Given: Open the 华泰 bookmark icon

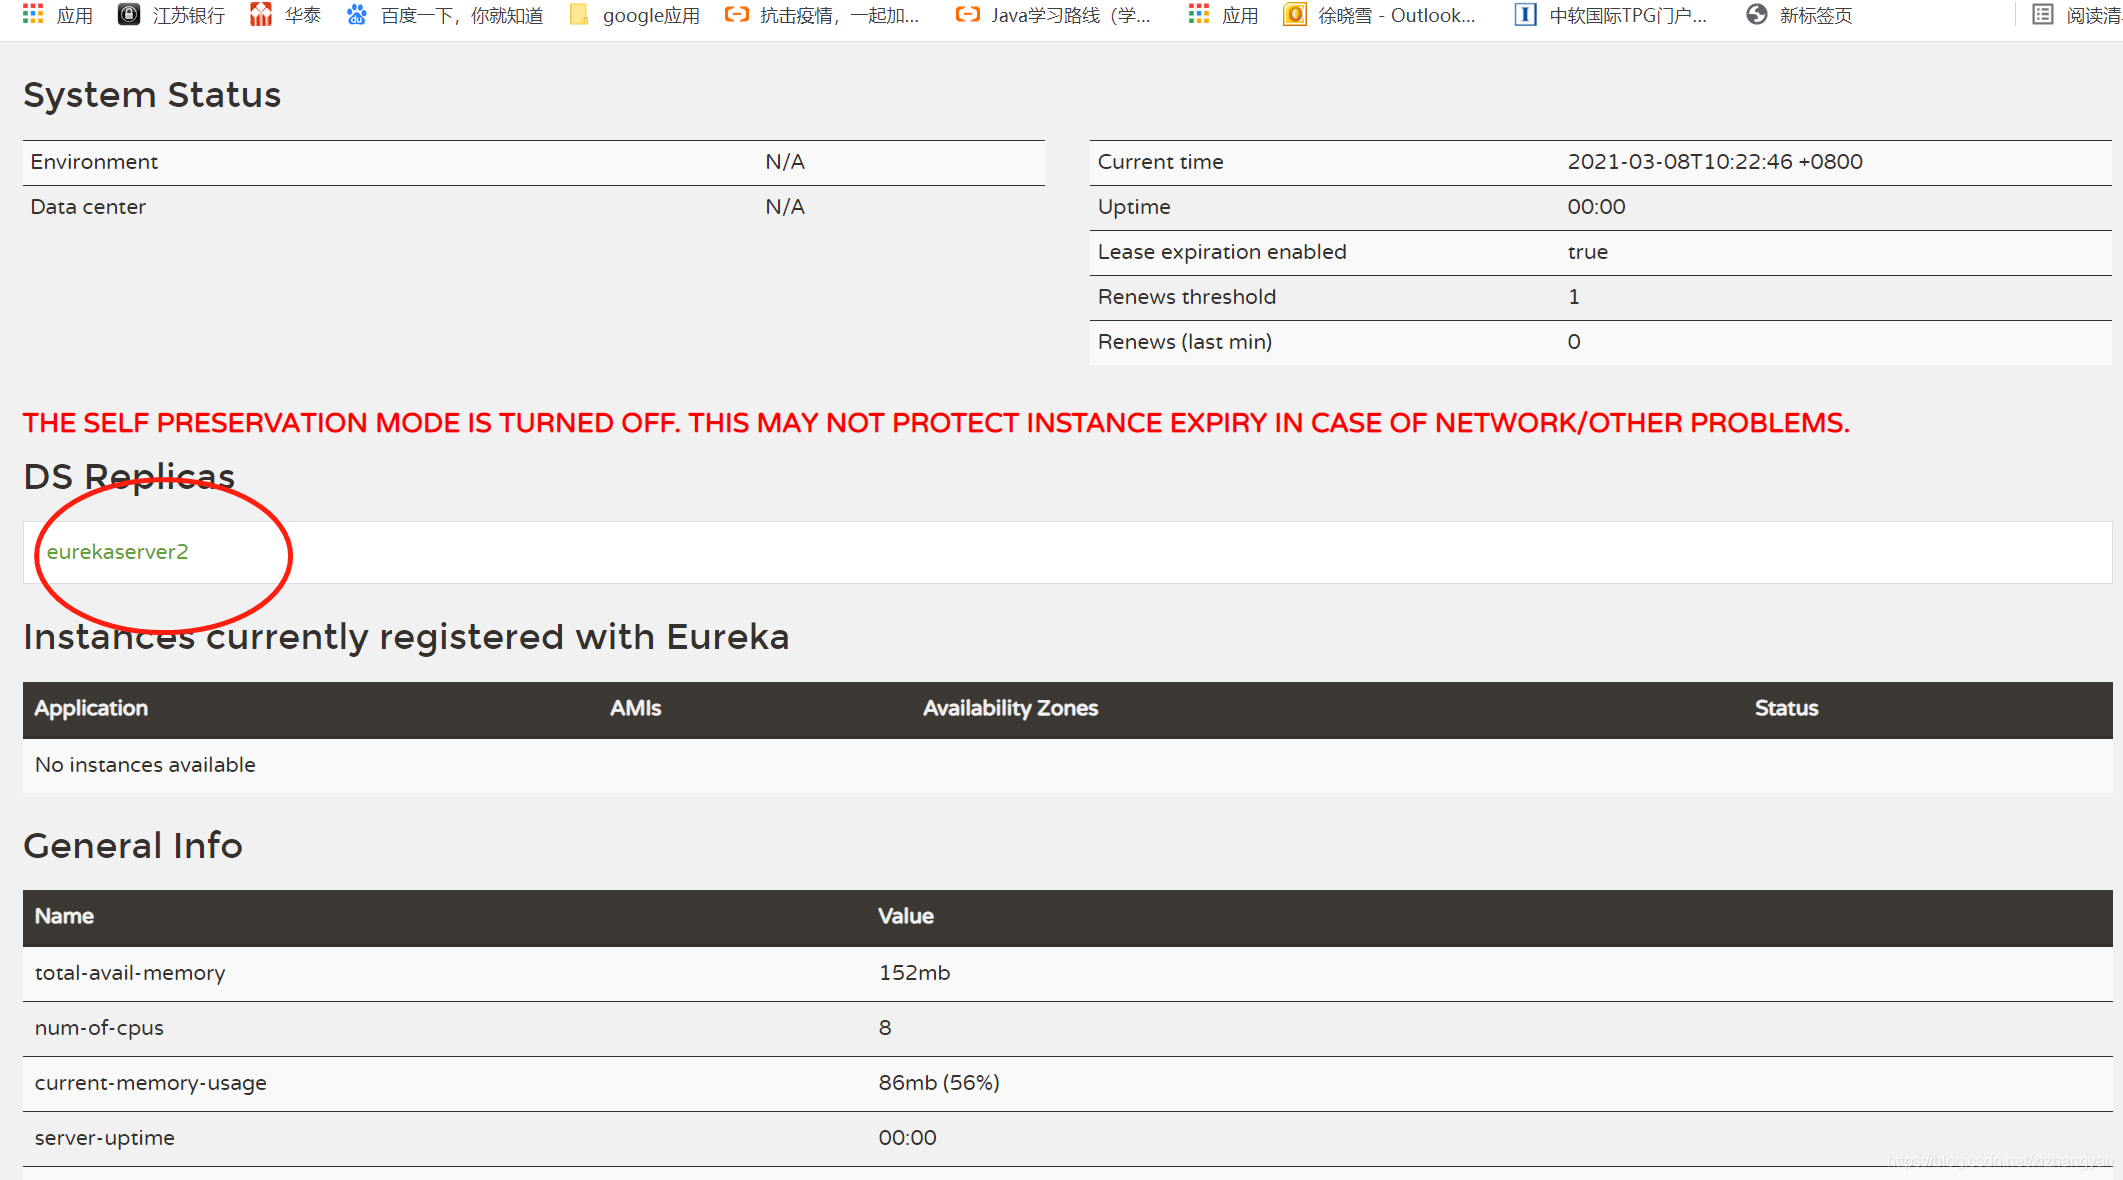Looking at the screenshot, I should pyautogui.click(x=261, y=14).
